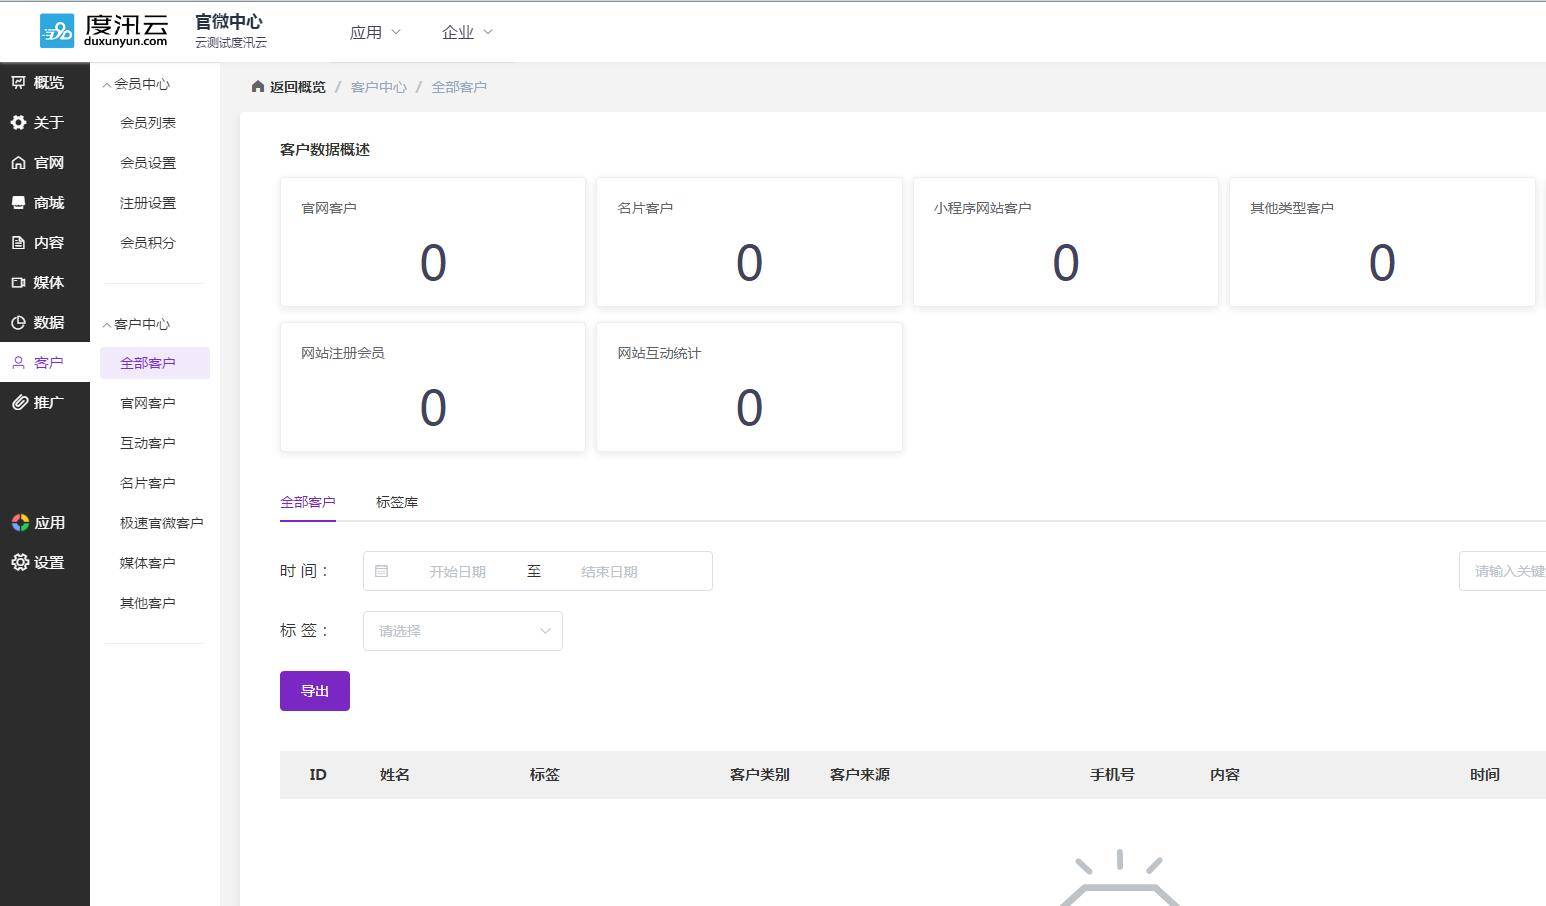The width and height of the screenshot is (1546, 906).
Task: Open 名片客户 in the side menu
Action: (148, 483)
